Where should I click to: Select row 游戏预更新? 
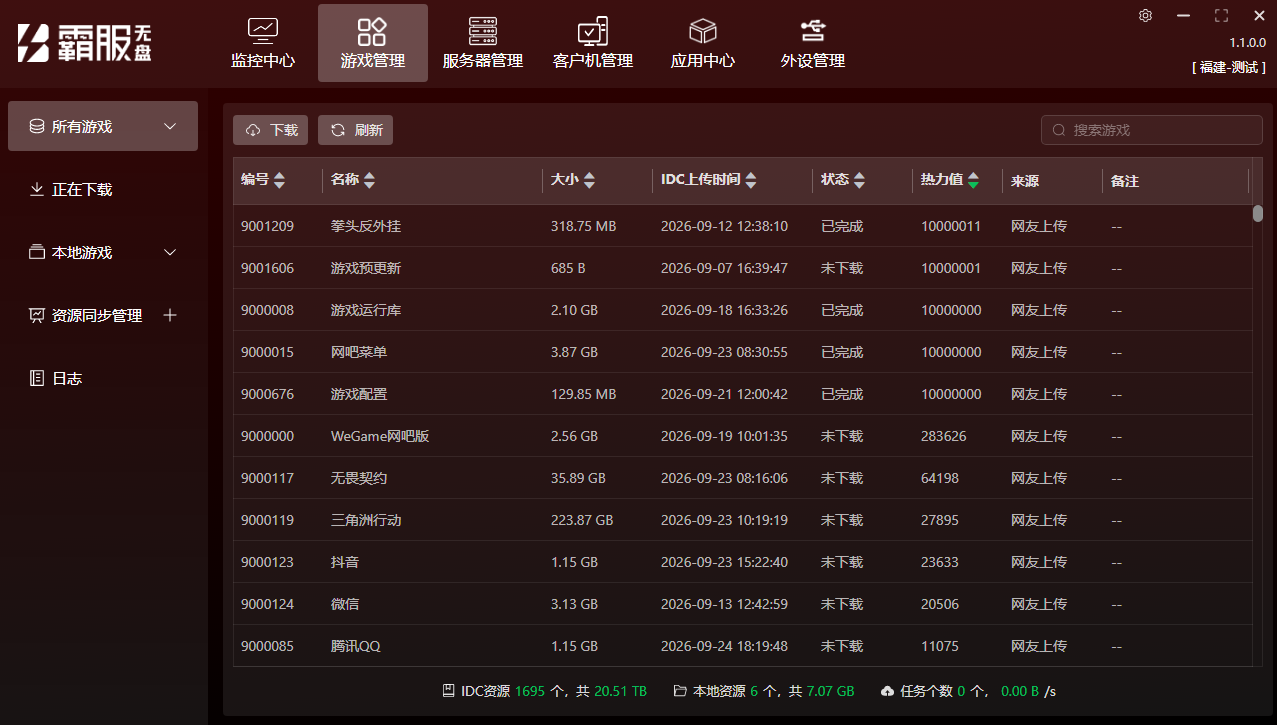pyautogui.click(x=742, y=268)
